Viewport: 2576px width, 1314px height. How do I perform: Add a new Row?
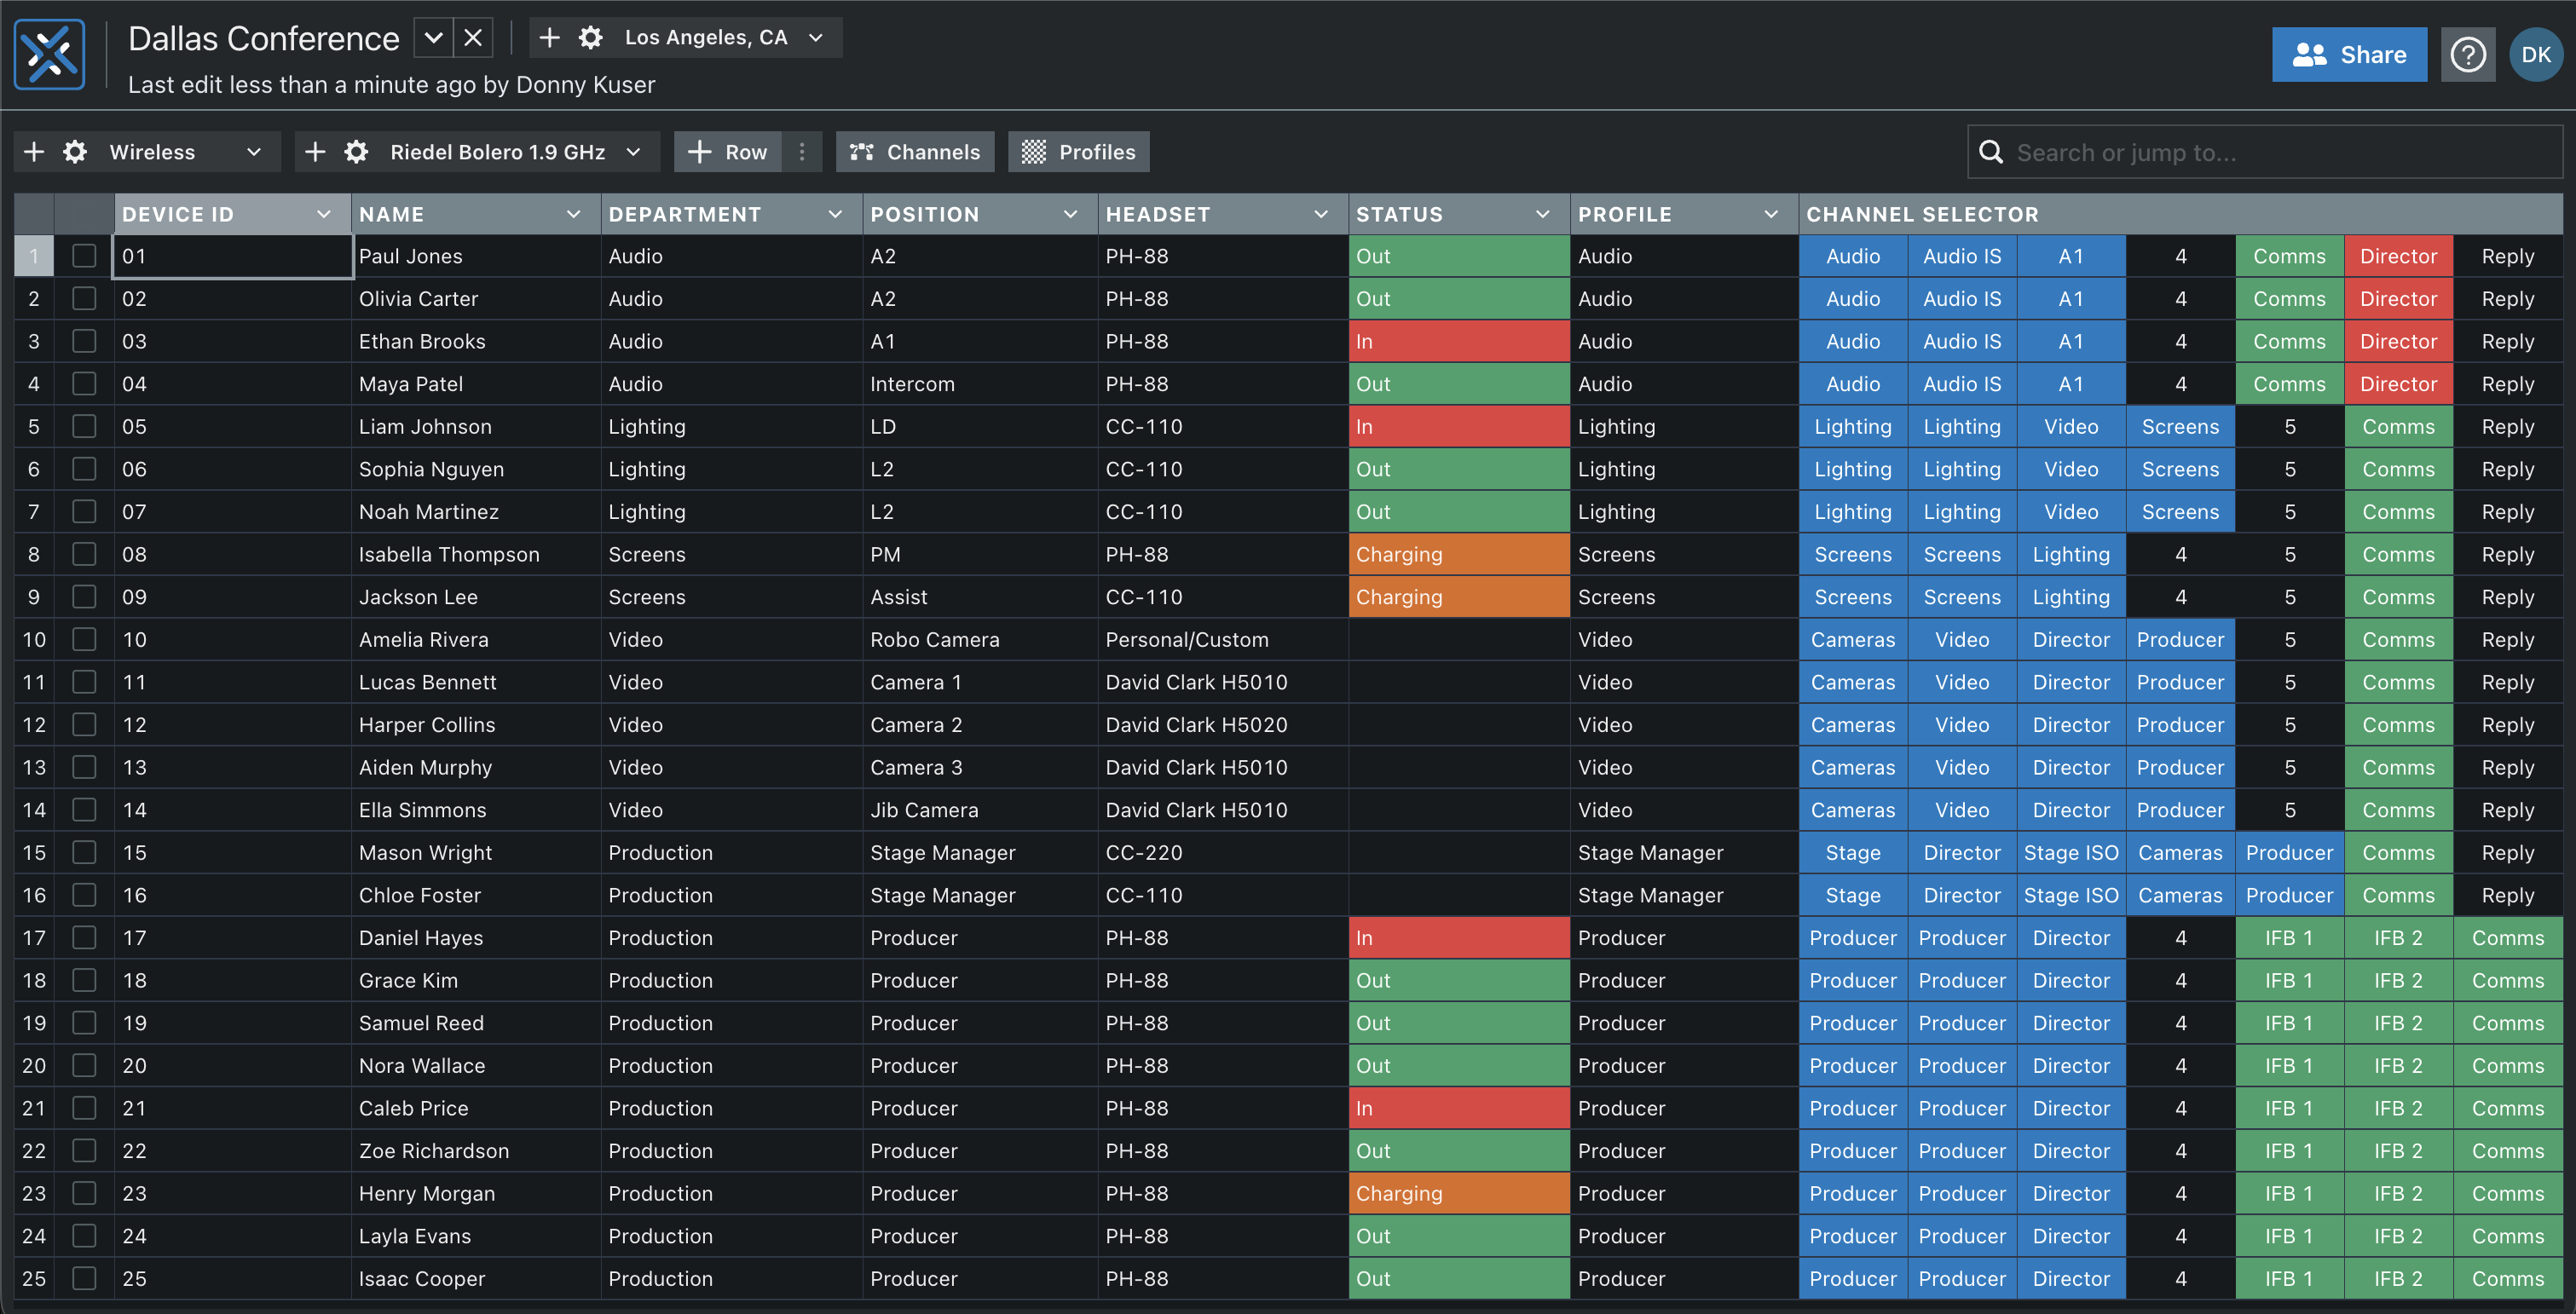(728, 152)
